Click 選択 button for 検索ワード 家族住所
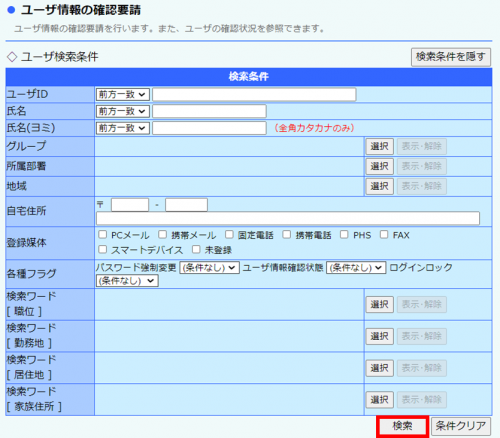Image resolution: width=500 pixels, height=438 pixels. click(380, 399)
